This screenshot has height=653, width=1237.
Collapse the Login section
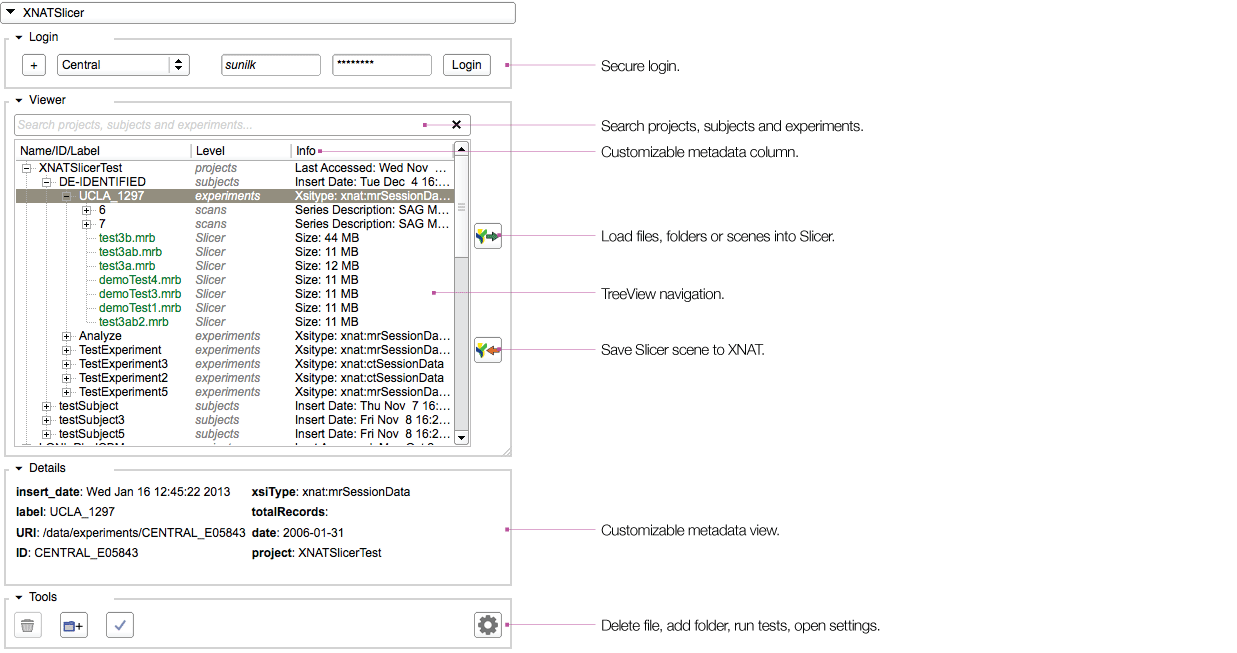point(19,38)
